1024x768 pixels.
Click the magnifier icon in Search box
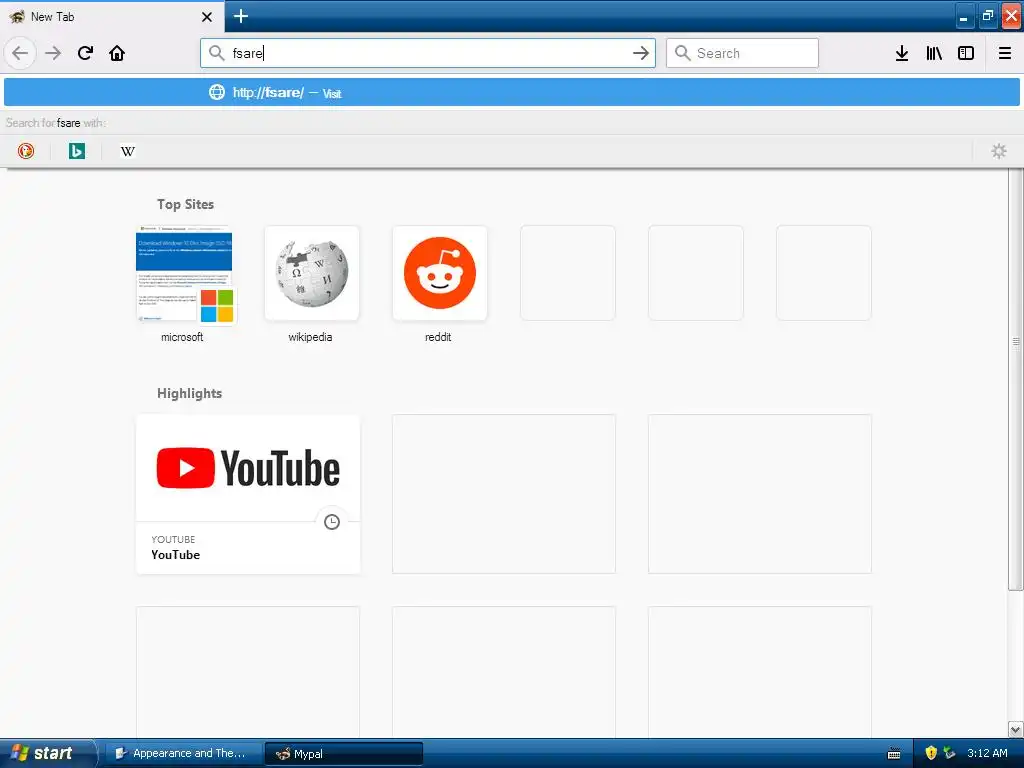[x=682, y=53]
